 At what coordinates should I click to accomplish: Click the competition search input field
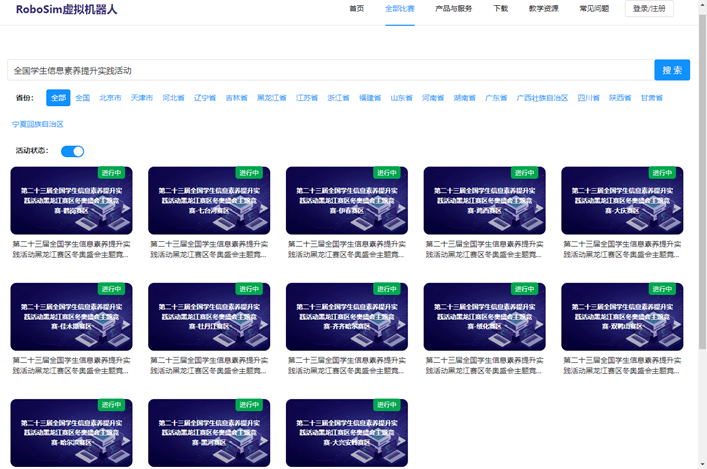(330, 70)
